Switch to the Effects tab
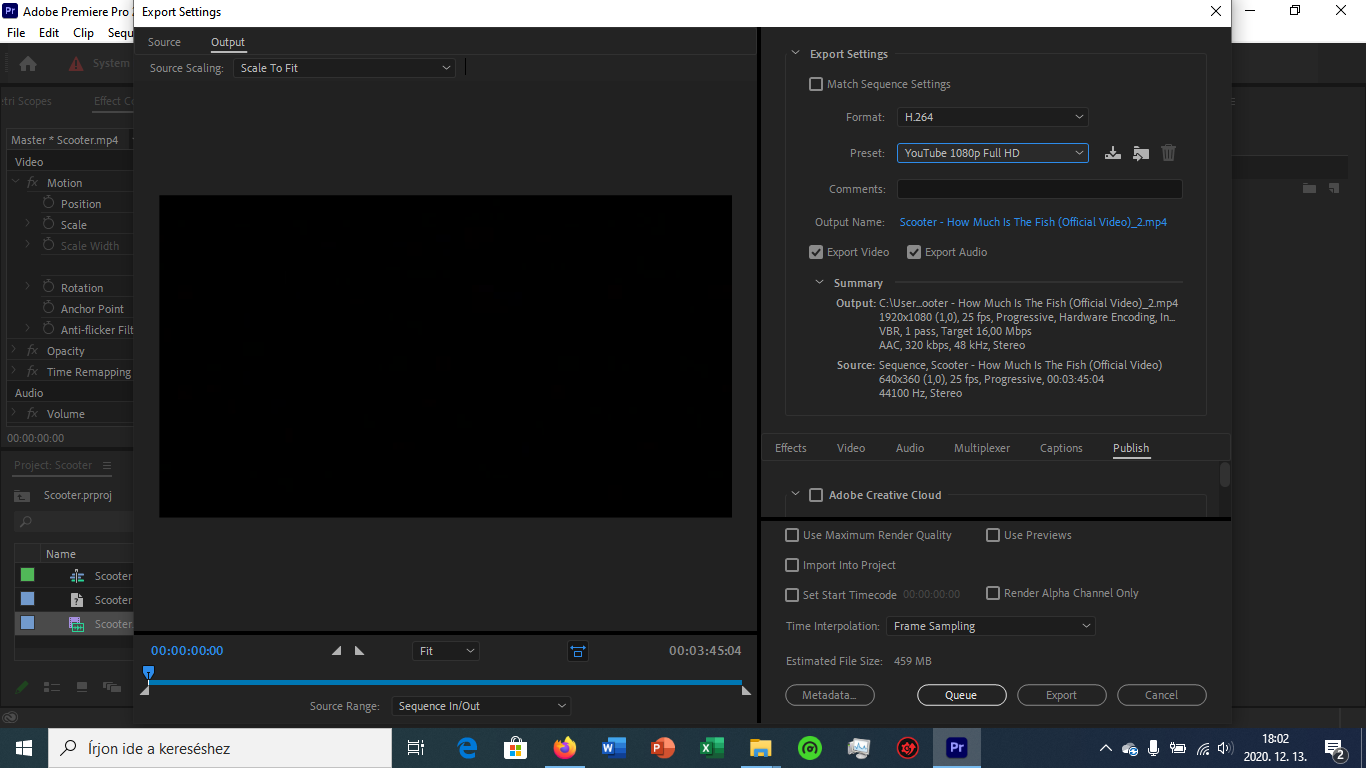This screenshot has height=768, width=1366. click(x=791, y=448)
